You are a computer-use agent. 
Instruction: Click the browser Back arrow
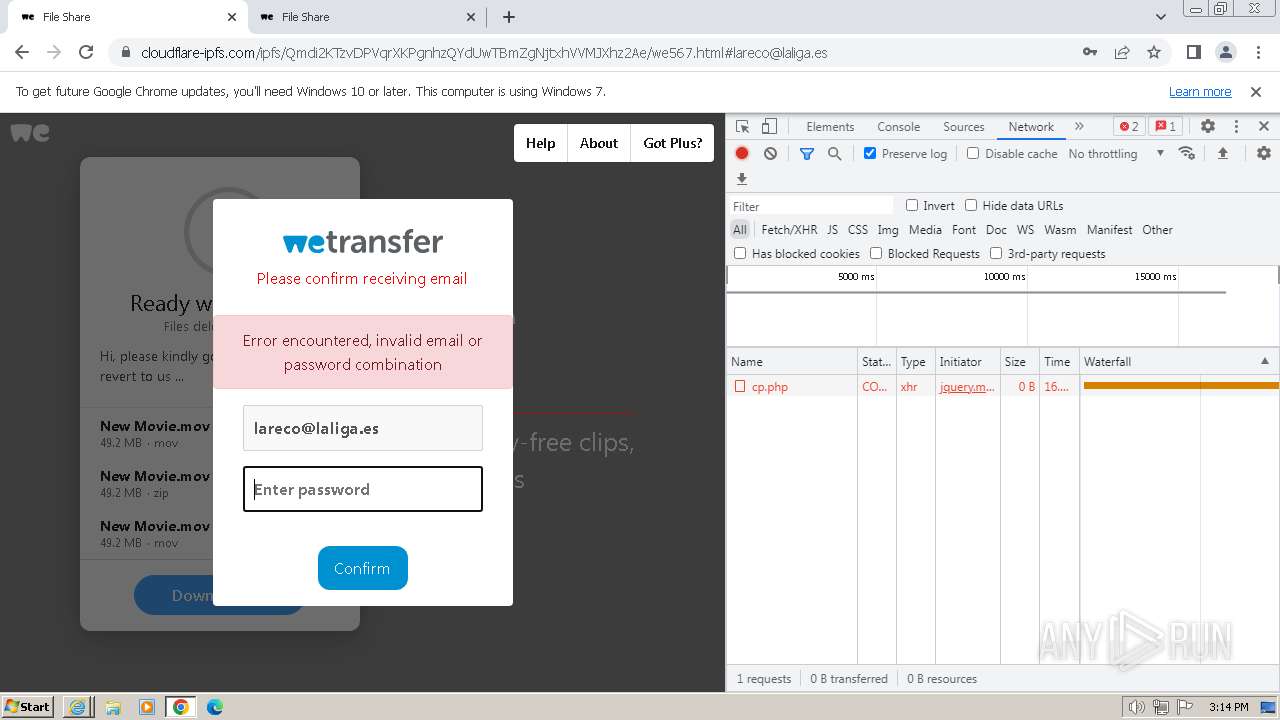[x=22, y=52]
